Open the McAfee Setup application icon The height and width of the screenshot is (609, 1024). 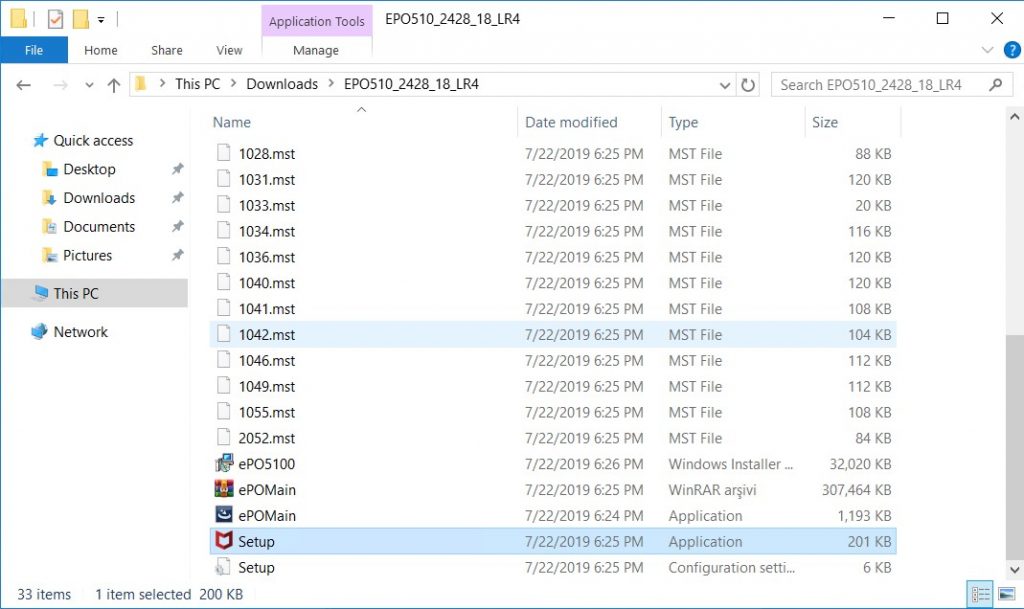[x=224, y=541]
